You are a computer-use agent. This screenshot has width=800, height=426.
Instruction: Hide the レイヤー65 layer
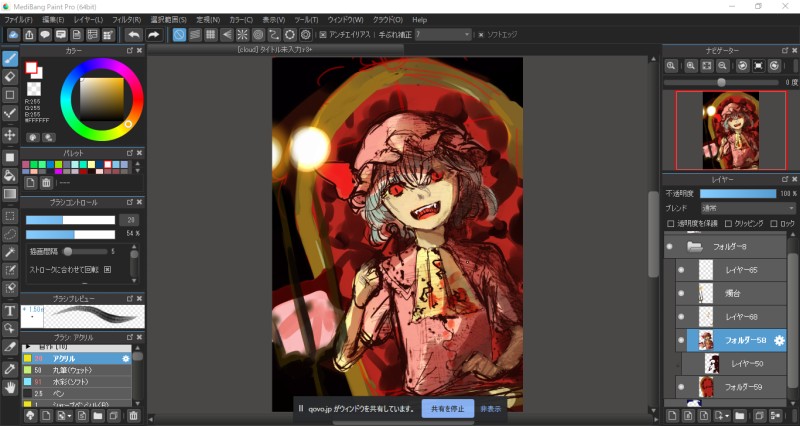pyautogui.click(x=681, y=270)
